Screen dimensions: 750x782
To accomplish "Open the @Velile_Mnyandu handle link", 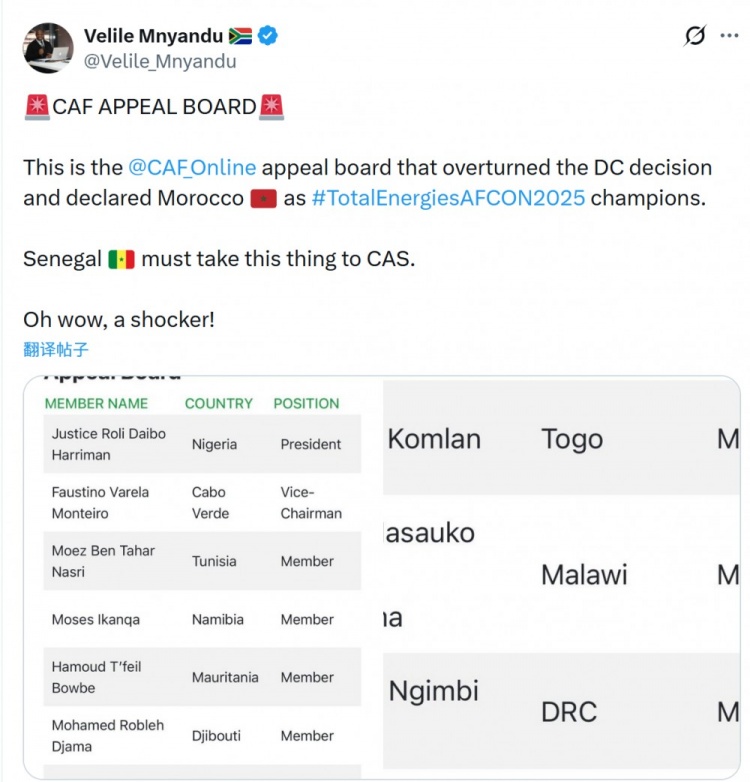I will (x=160, y=61).
